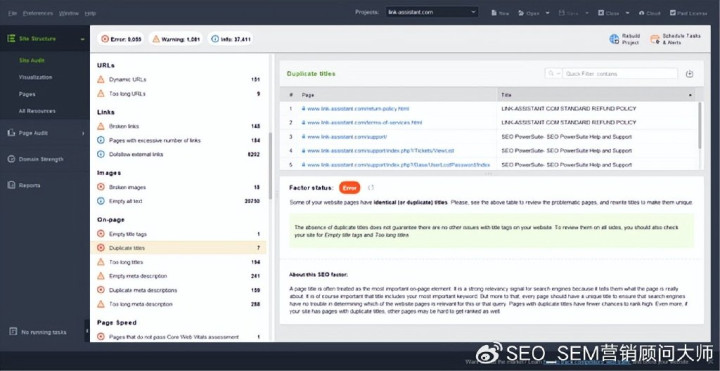
Task: Click the New project toolbar button
Action: [x=500, y=13]
